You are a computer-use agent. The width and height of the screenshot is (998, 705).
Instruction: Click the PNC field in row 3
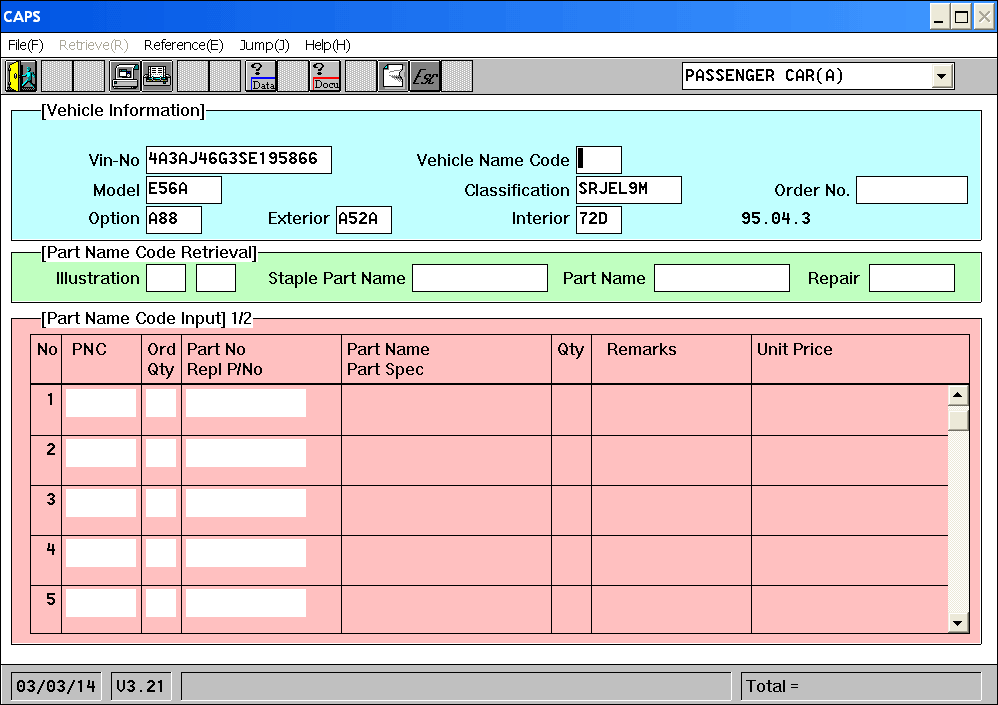(x=101, y=503)
